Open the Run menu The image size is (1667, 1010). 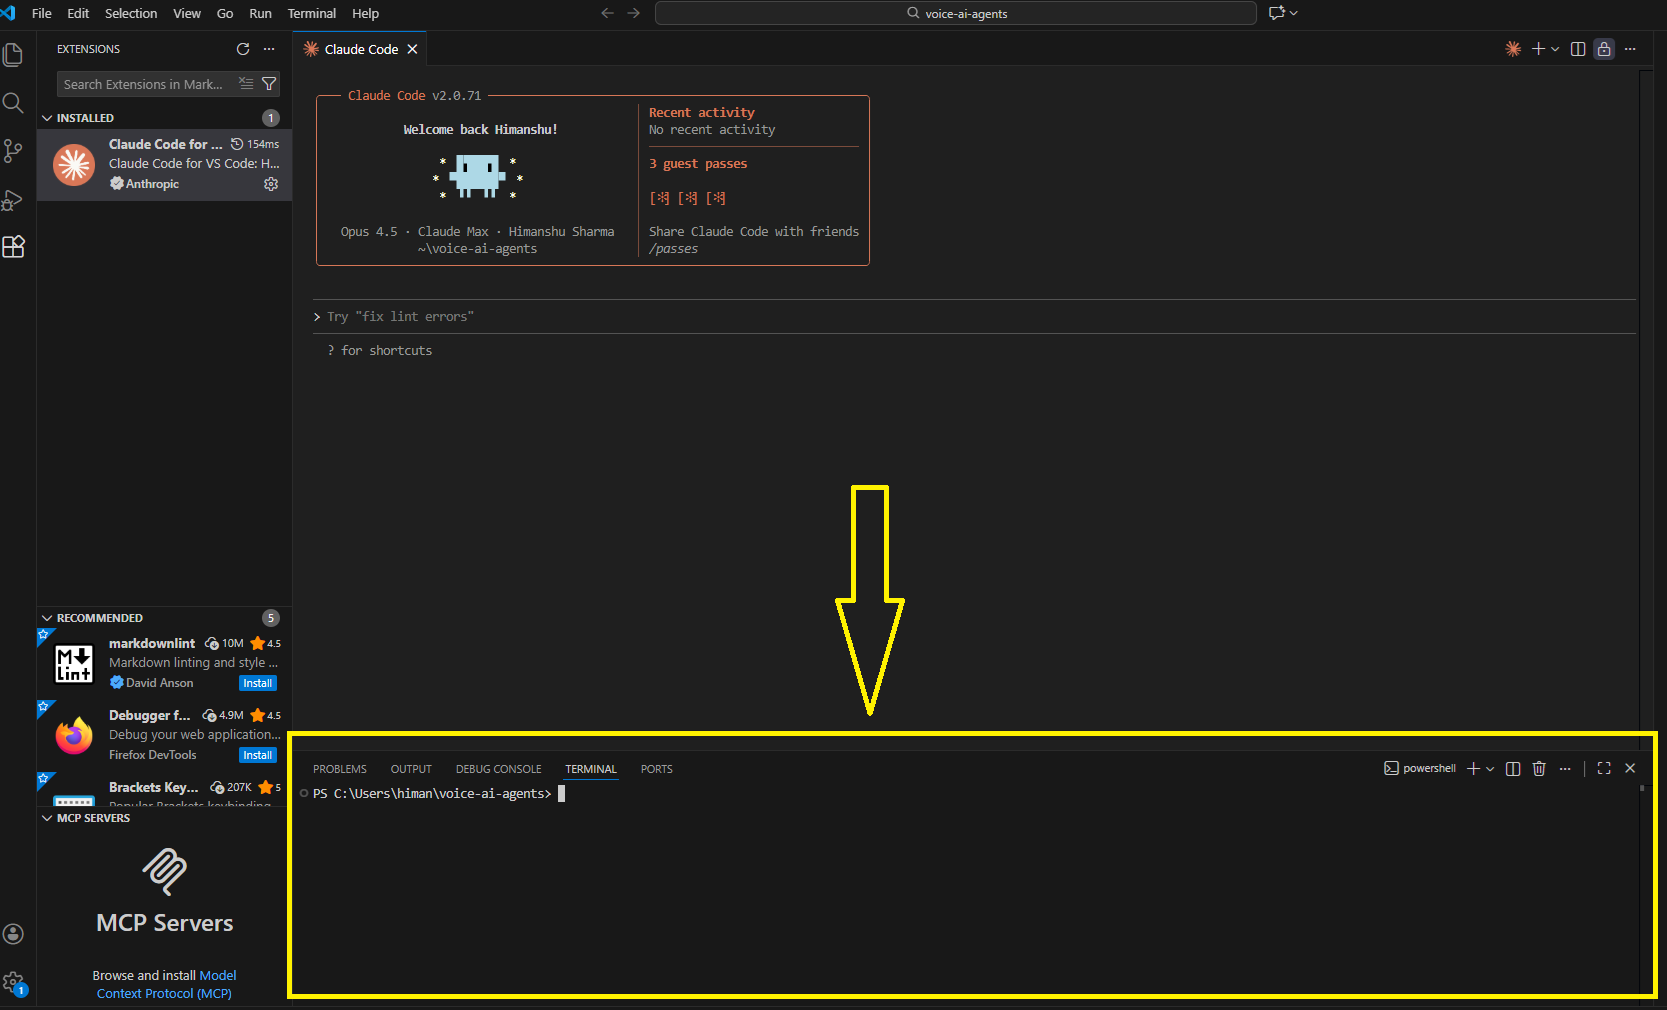click(260, 13)
